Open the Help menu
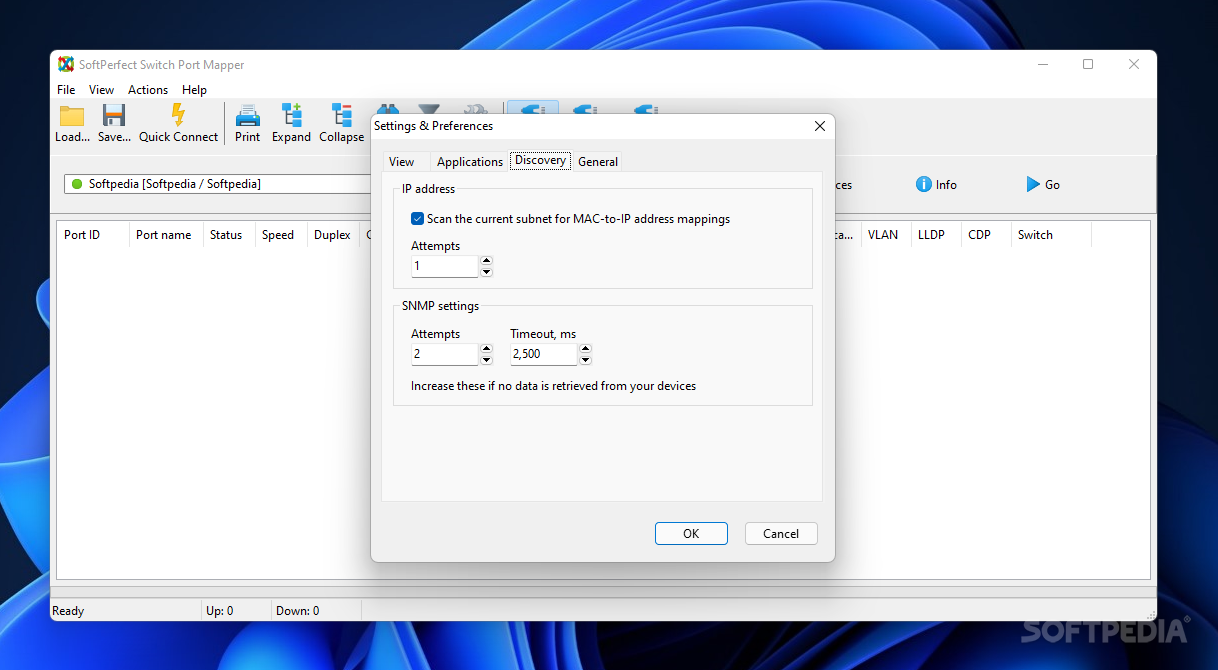The image size is (1218, 670). pyautogui.click(x=194, y=89)
